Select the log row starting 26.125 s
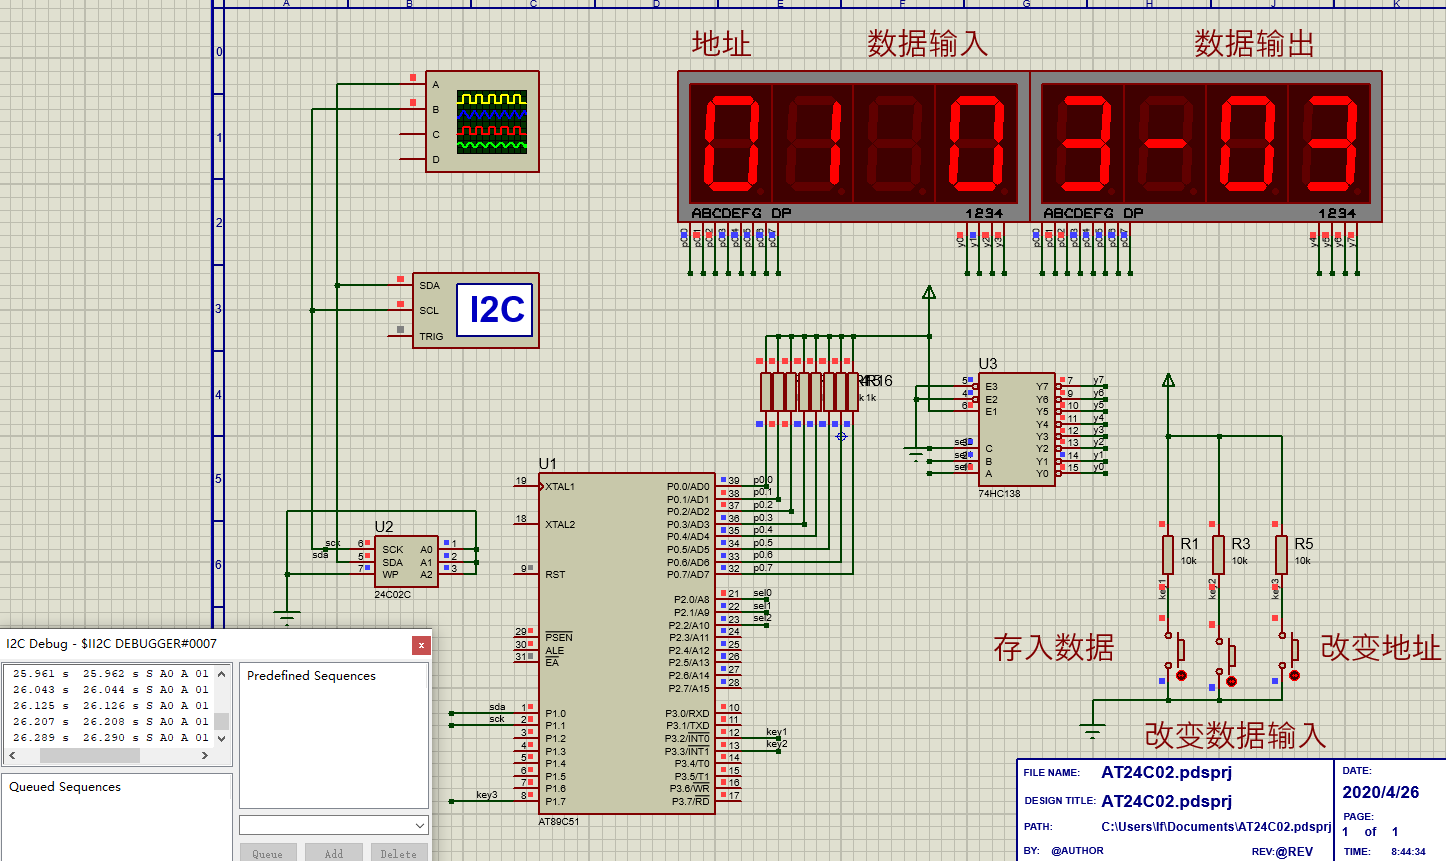This screenshot has height=861, width=1446. (110, 706)
